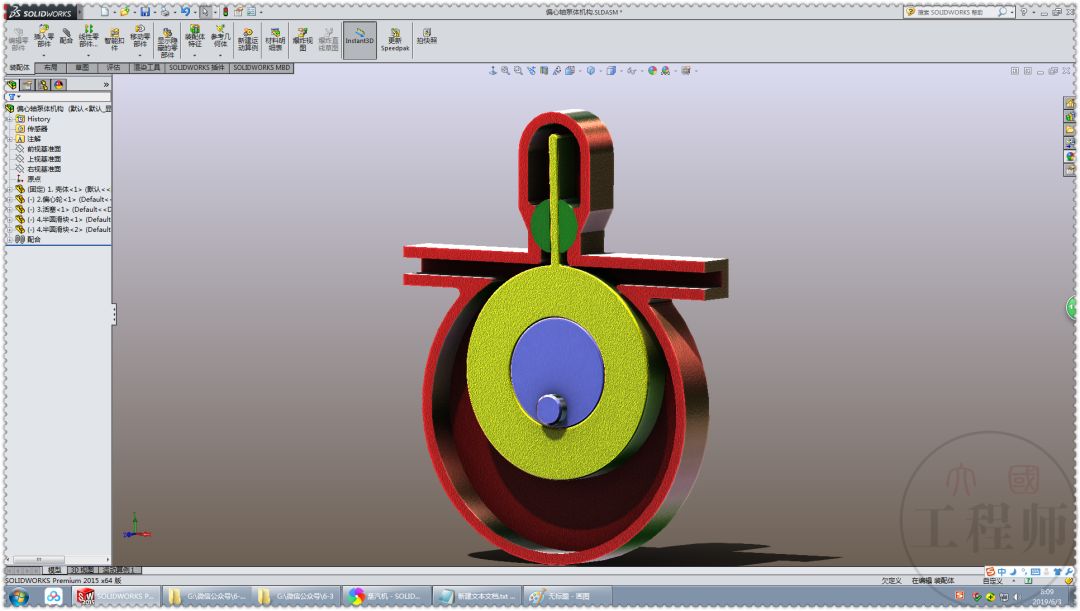
Task: Select the 3.活塞<1> component
Action: pos(45,210)
